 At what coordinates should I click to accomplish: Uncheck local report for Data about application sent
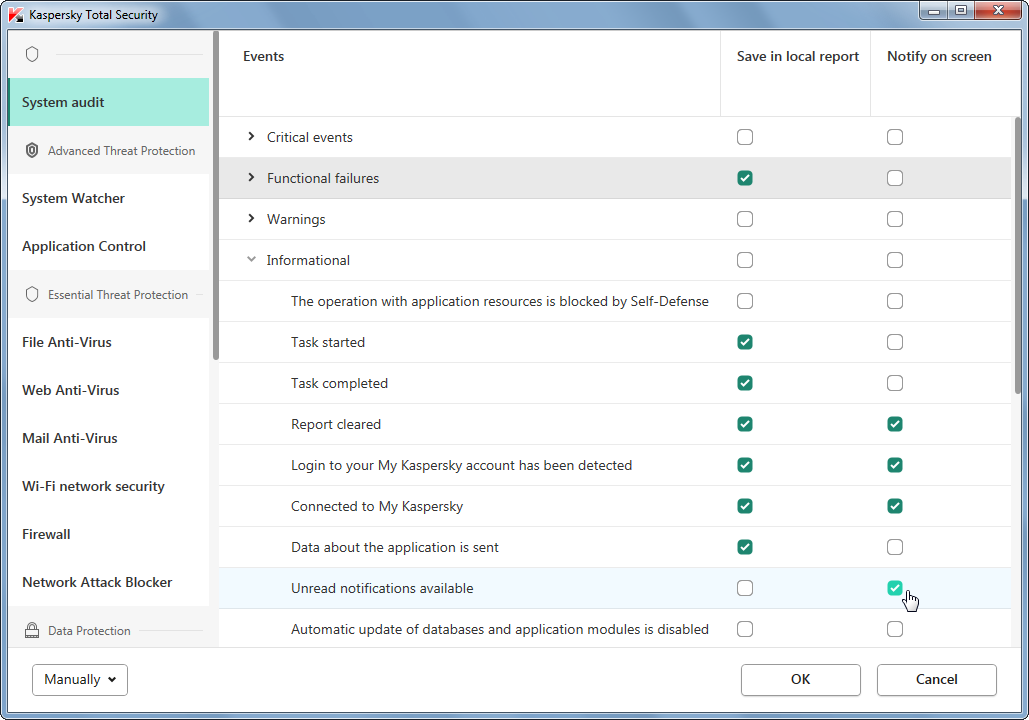click(745, 547)
